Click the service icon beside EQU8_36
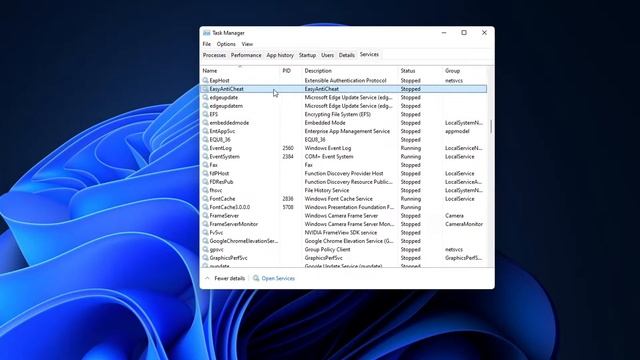 click(x=205, y=140)
